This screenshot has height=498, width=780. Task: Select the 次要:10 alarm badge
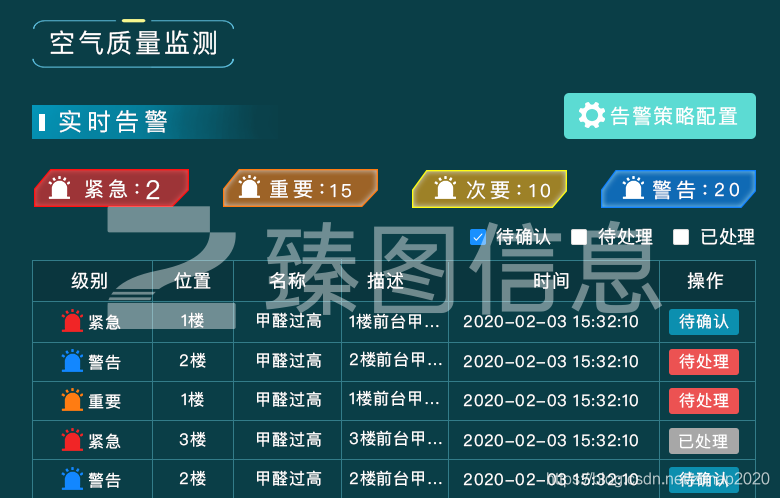[x=489, y=189]
